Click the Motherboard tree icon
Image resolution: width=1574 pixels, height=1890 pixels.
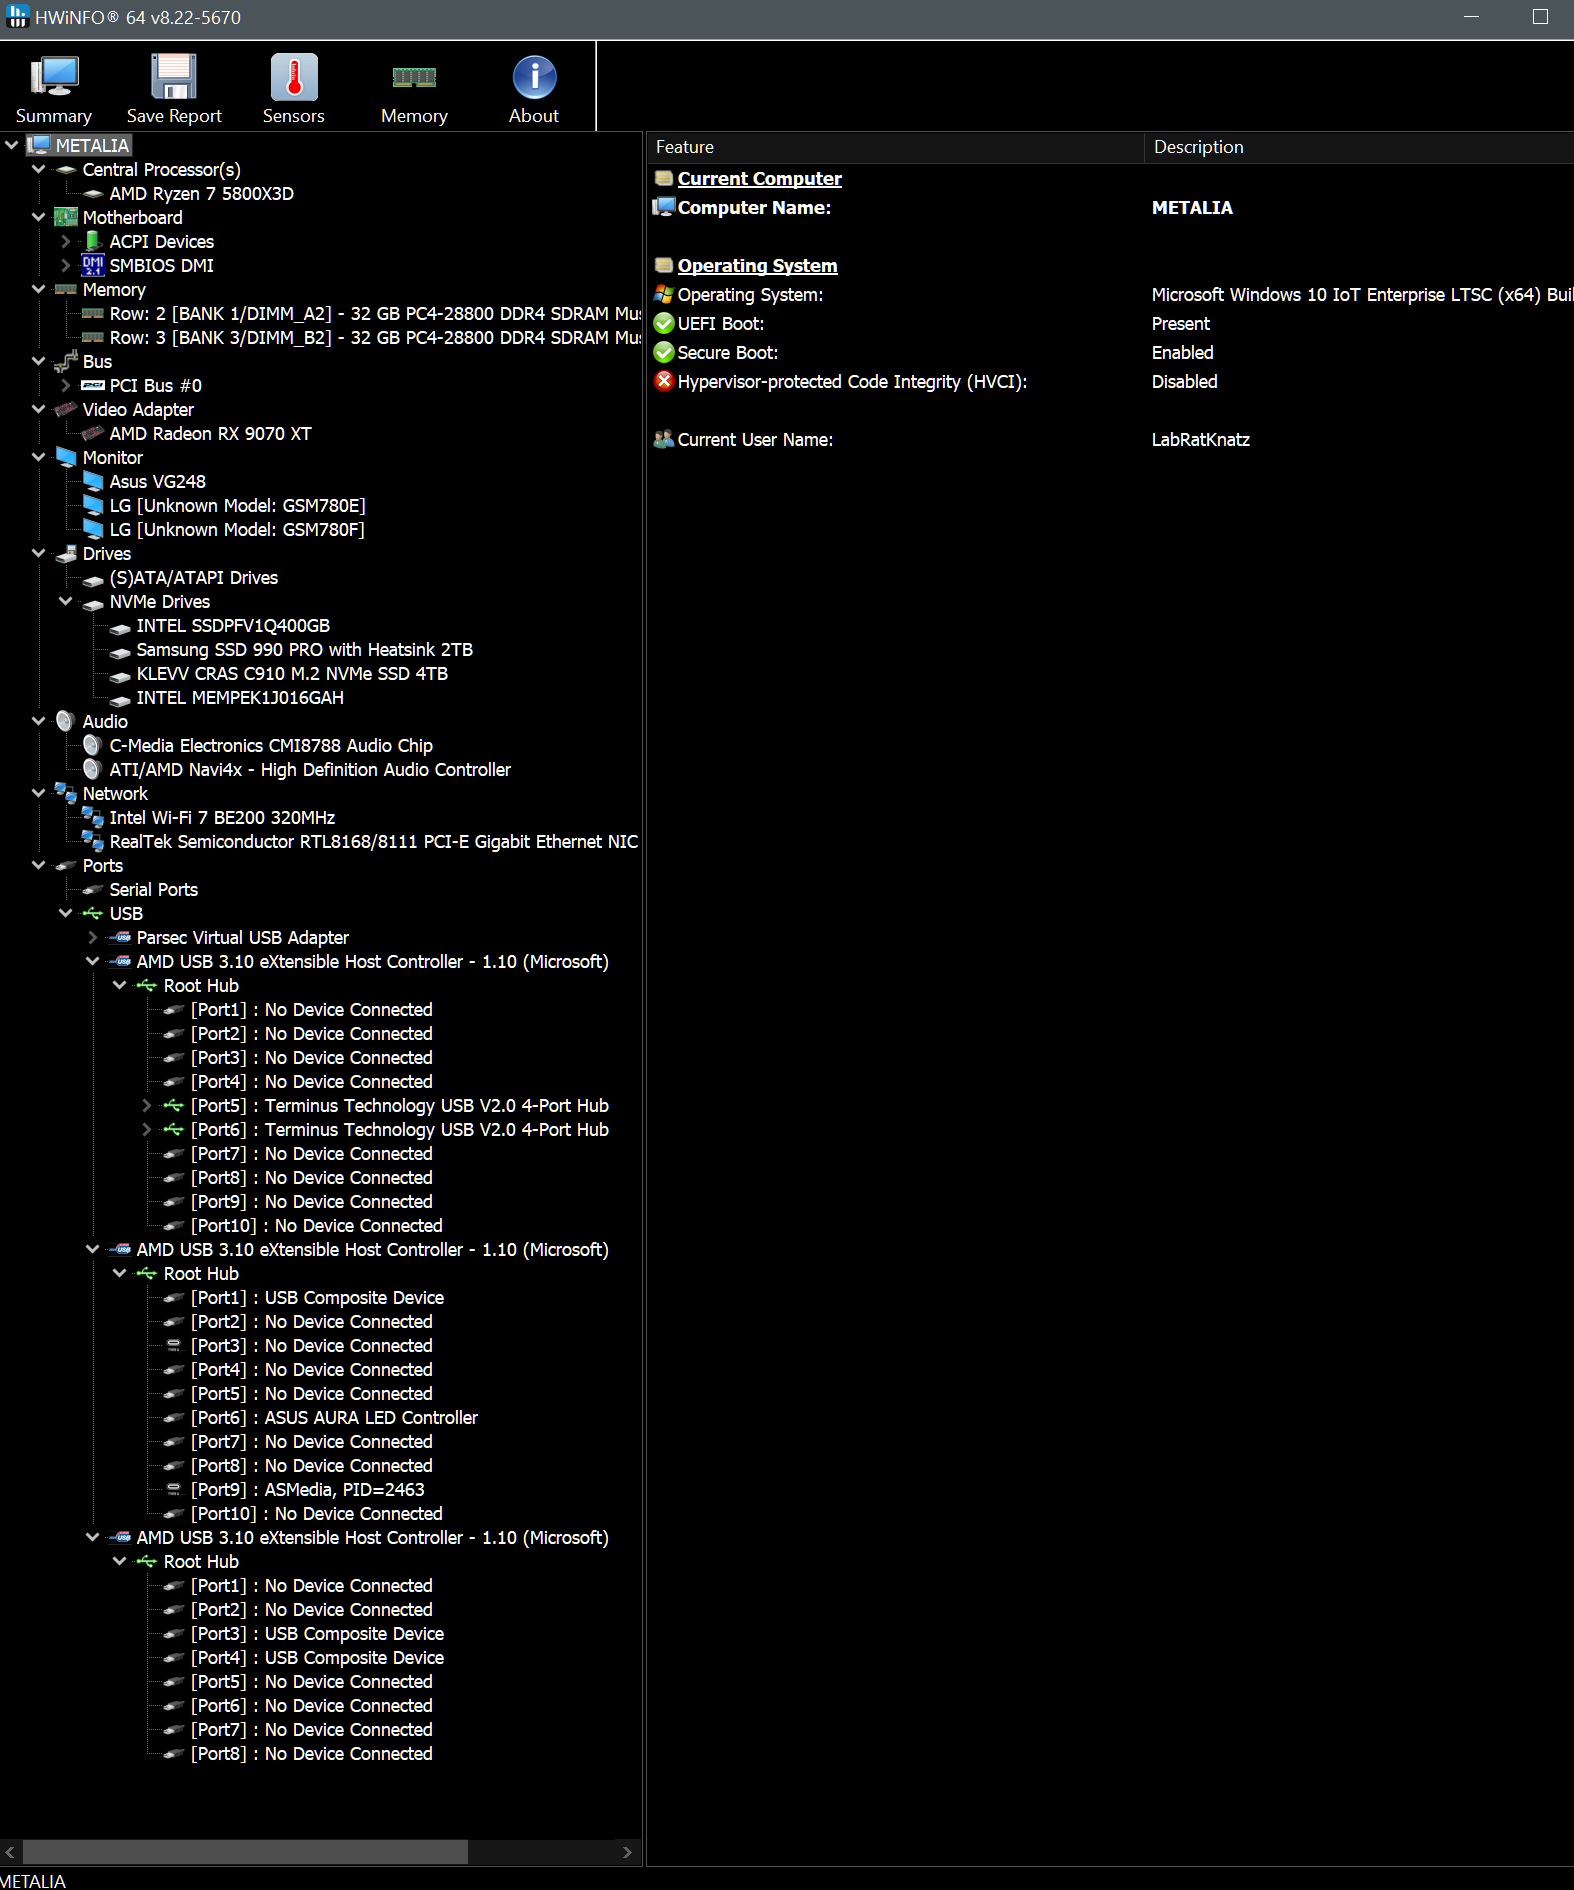point(66,217)
